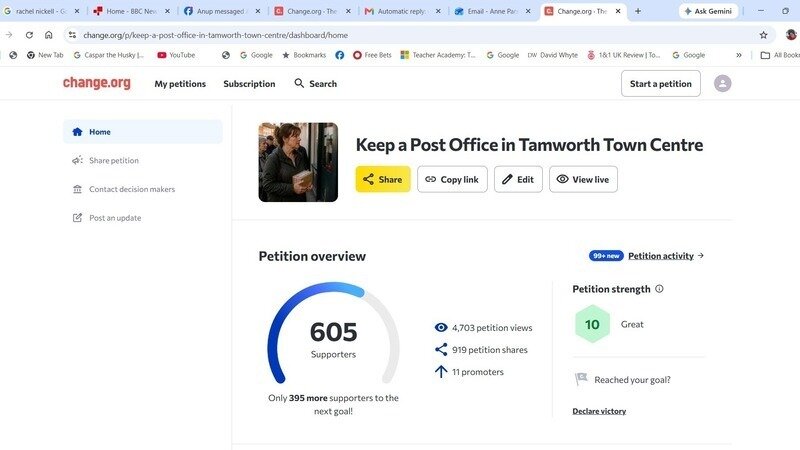Open the YouTube bookmark
This screenshot has width=800, height=450.
(176, 55)
